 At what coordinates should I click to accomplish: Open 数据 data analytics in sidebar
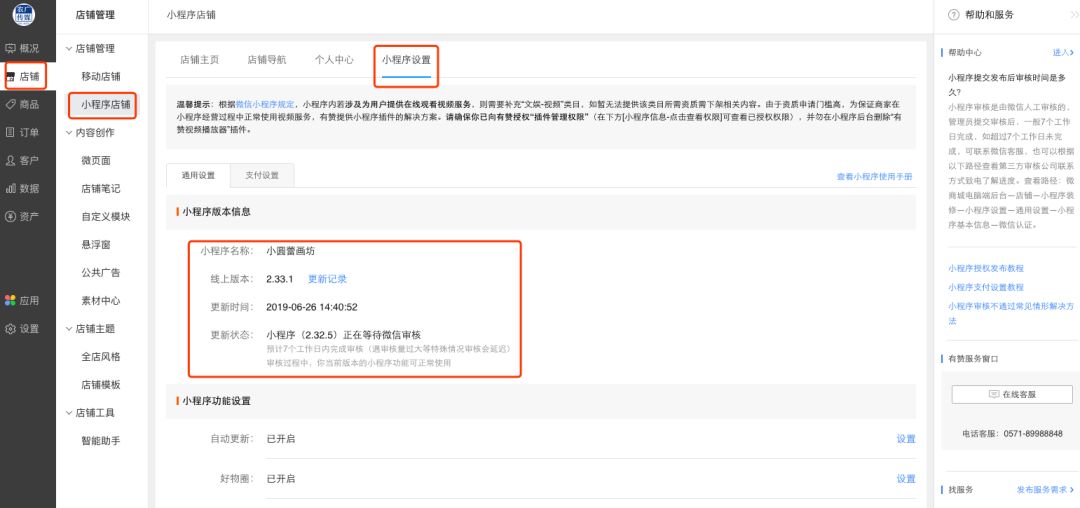click(23, 188)
